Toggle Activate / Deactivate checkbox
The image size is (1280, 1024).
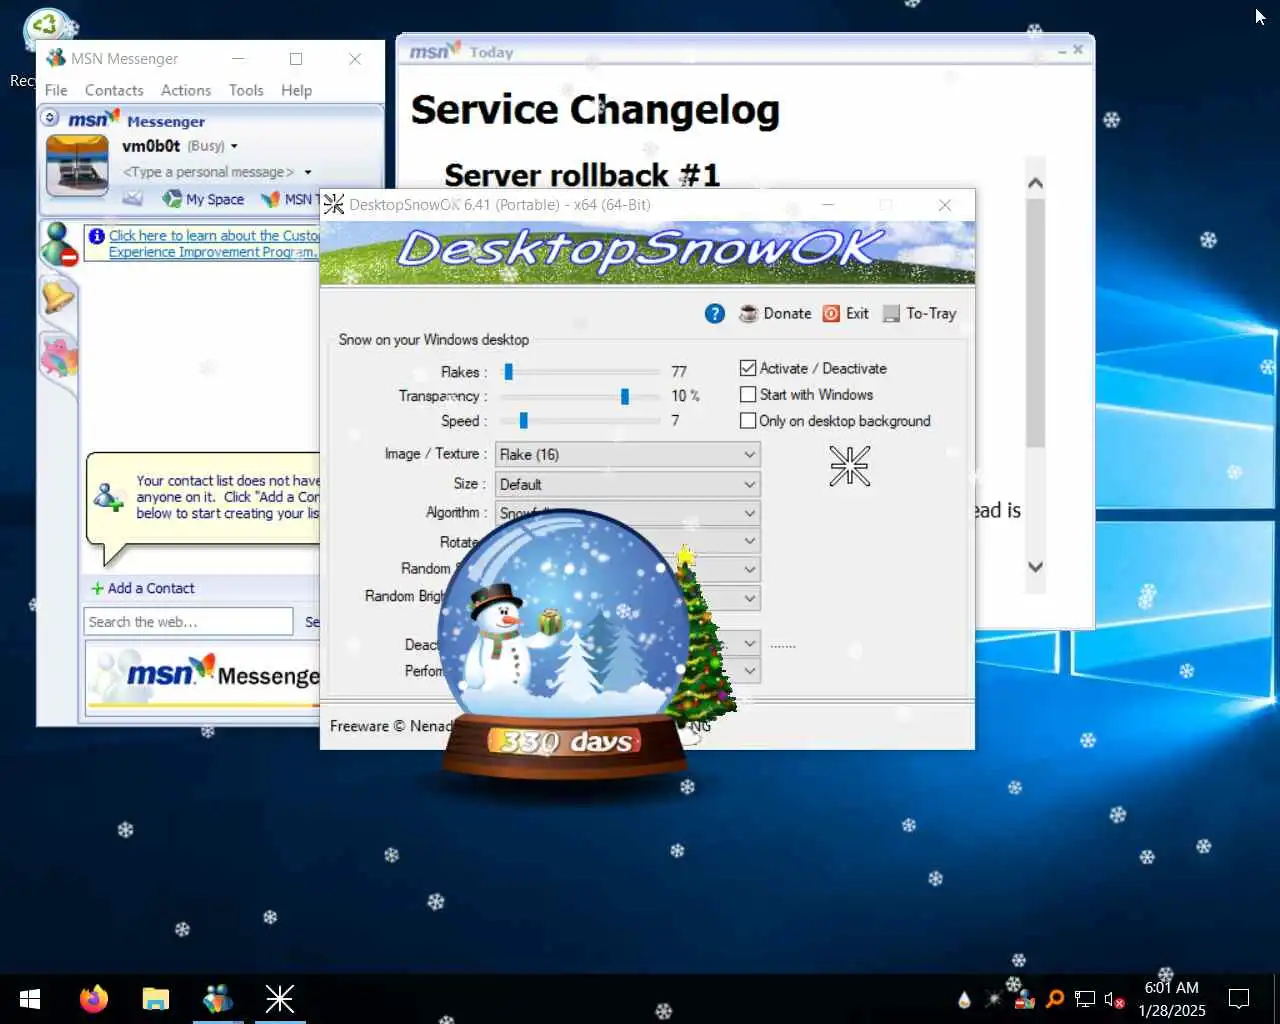coord(748,368)
